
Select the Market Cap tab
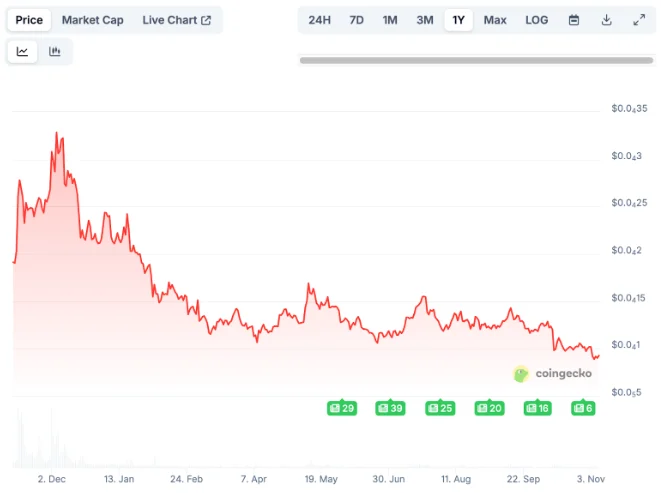(x=93, y=20)
